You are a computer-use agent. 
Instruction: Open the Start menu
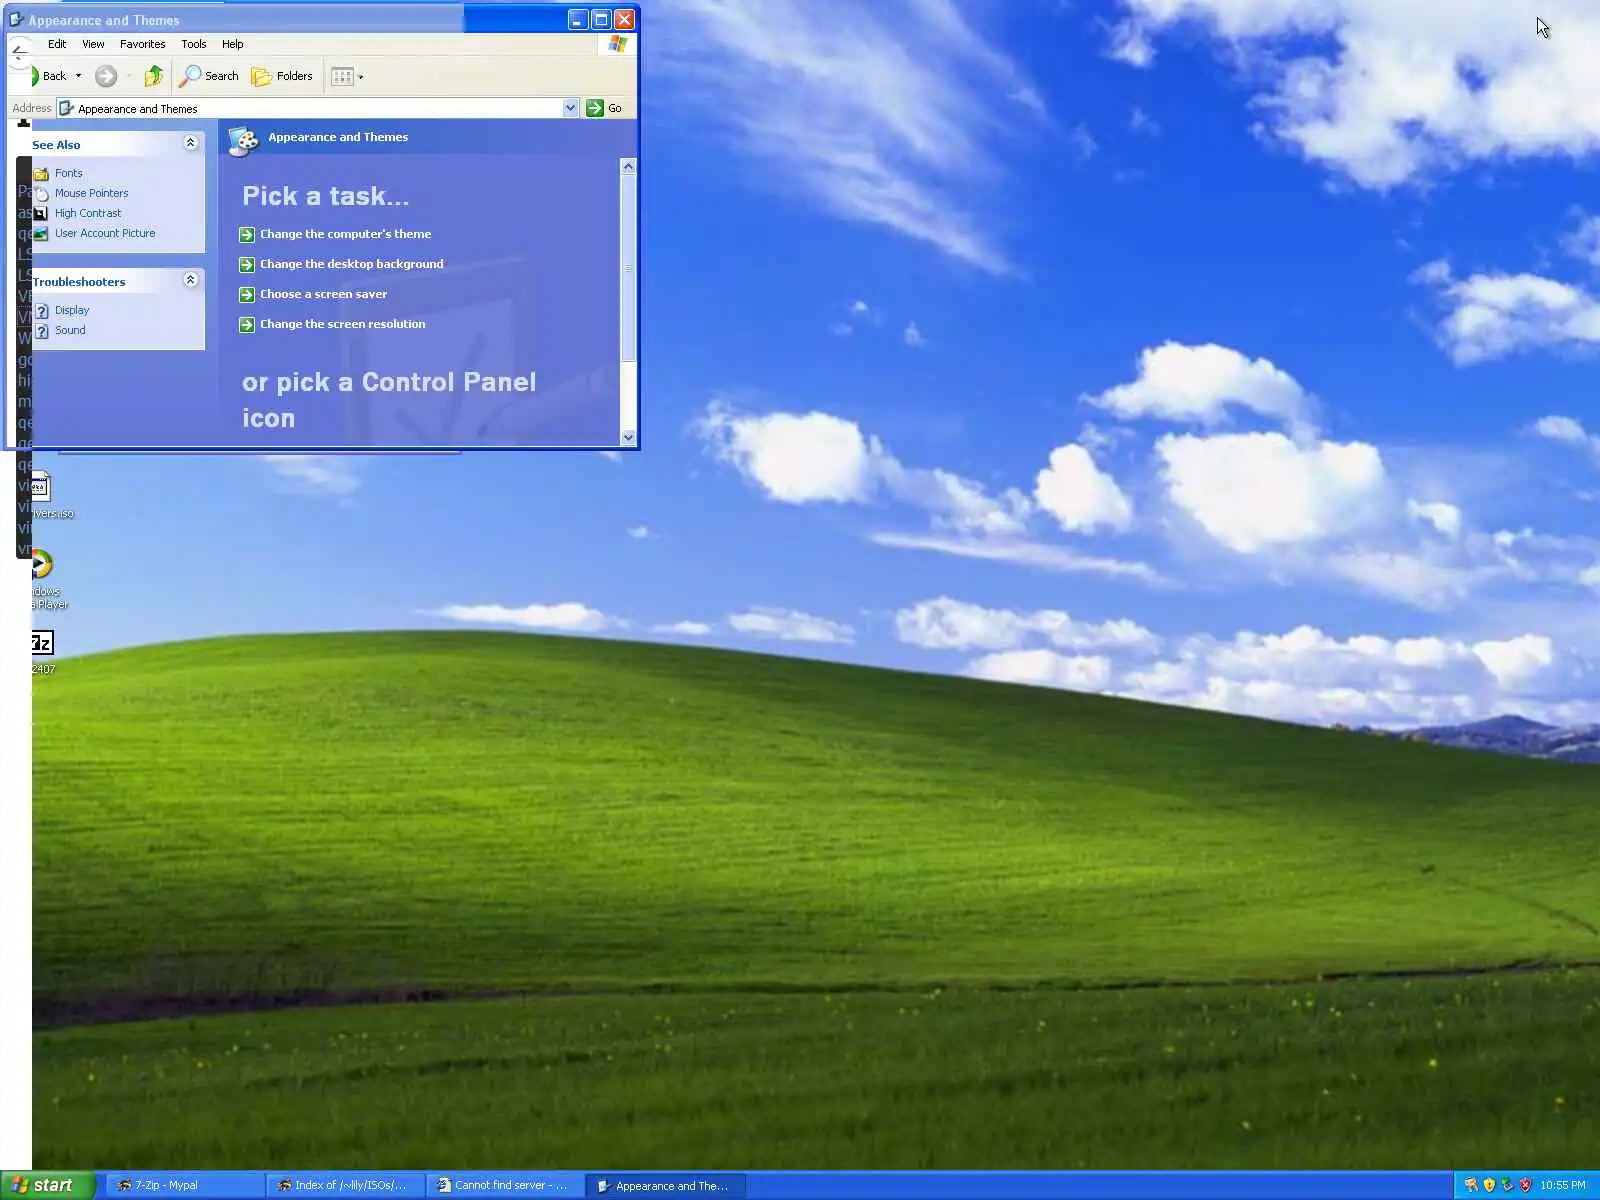pos(48,1185)
